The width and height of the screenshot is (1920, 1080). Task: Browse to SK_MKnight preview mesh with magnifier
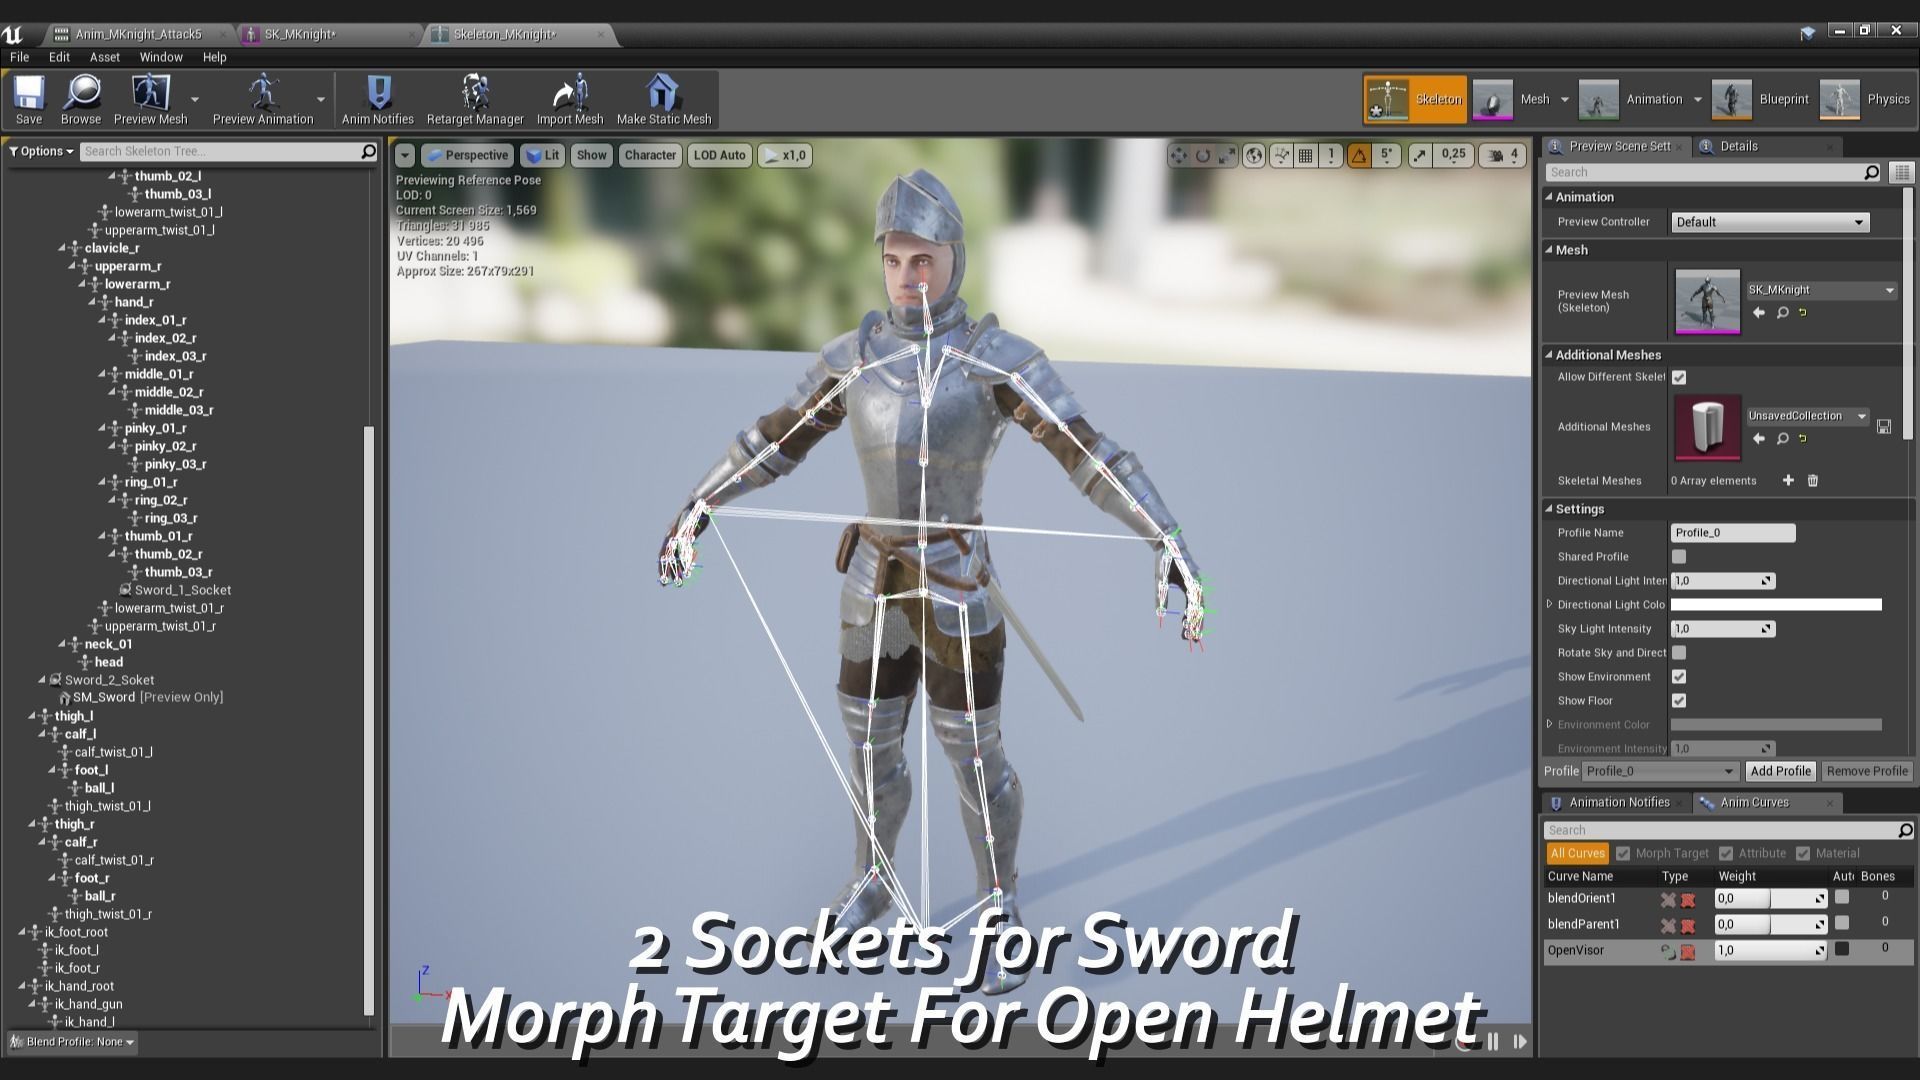click(1782, 313)
